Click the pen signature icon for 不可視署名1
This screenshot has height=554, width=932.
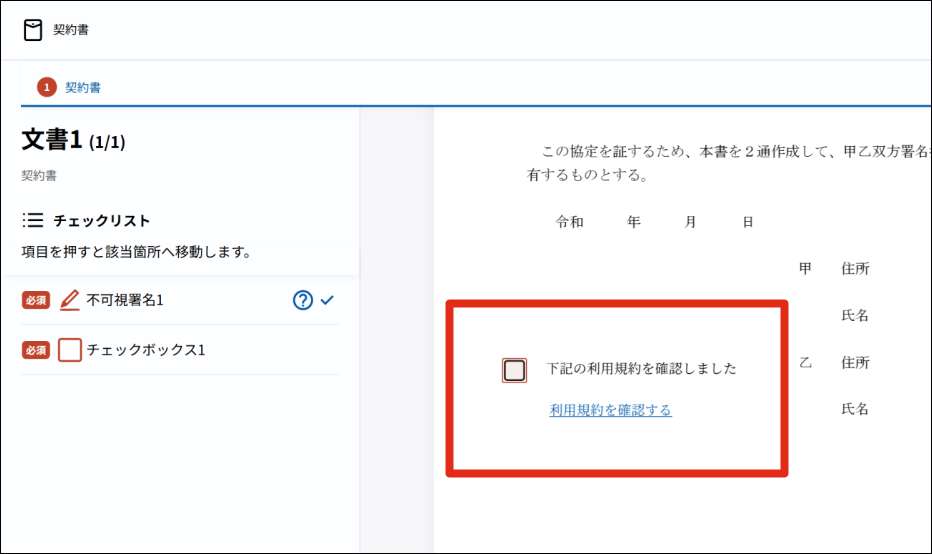(x=70, y=300)
